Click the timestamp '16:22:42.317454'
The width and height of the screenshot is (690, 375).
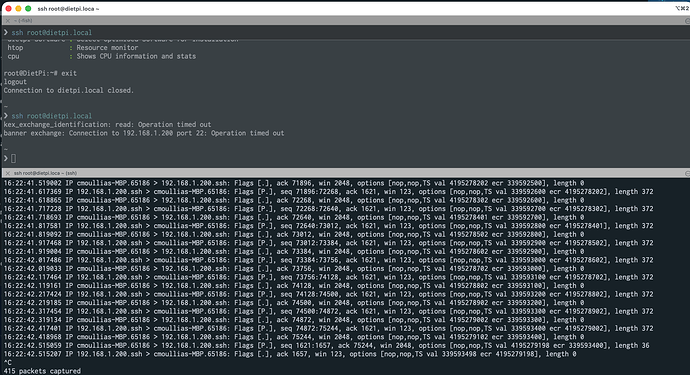pyautogui.click(x=33, y=311)
